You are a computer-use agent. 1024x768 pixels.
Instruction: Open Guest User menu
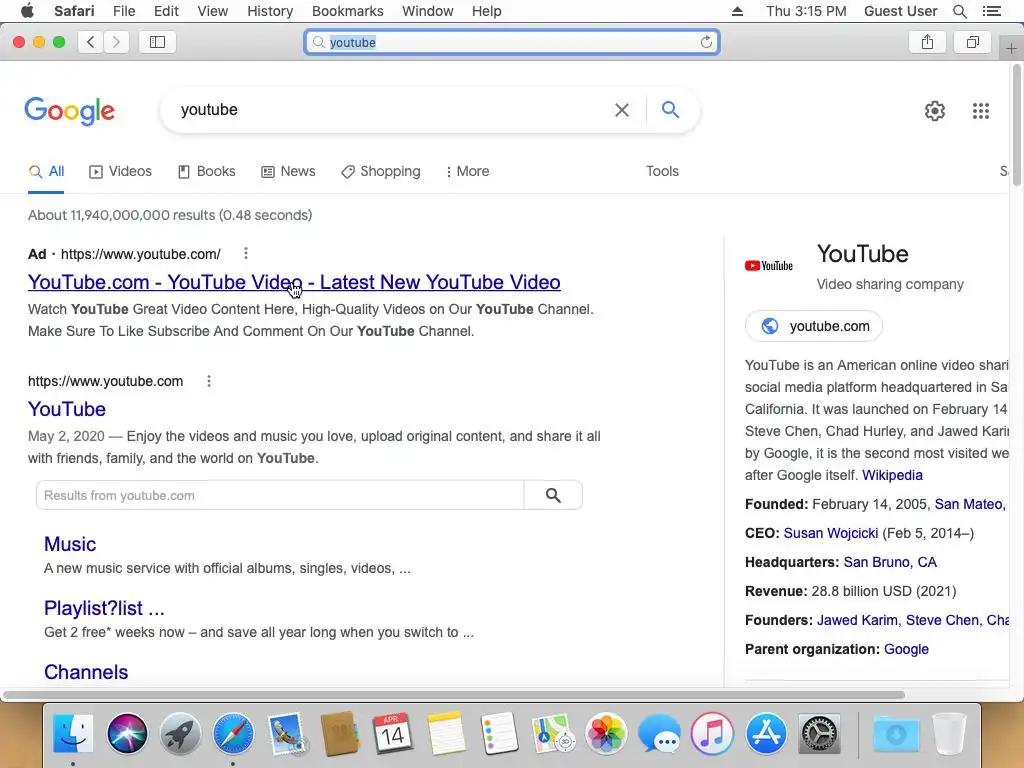tap(900, 11)
